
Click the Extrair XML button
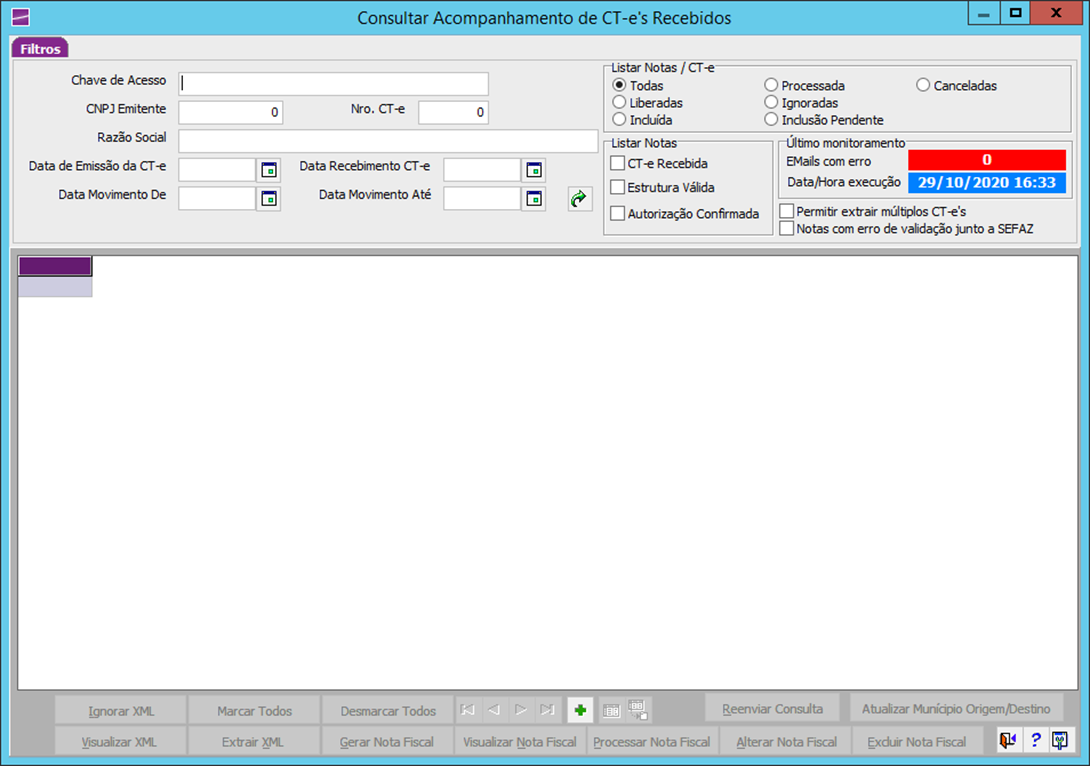tap(254, 742)
